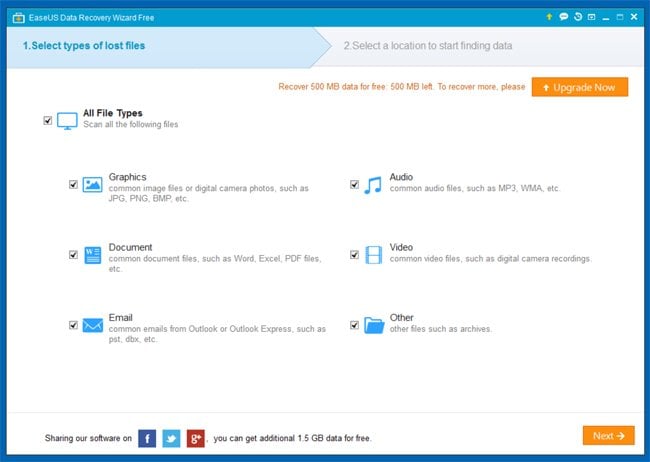Share on Facebook icon
Screen dimensions: 650x462
(x=147, y=438)
